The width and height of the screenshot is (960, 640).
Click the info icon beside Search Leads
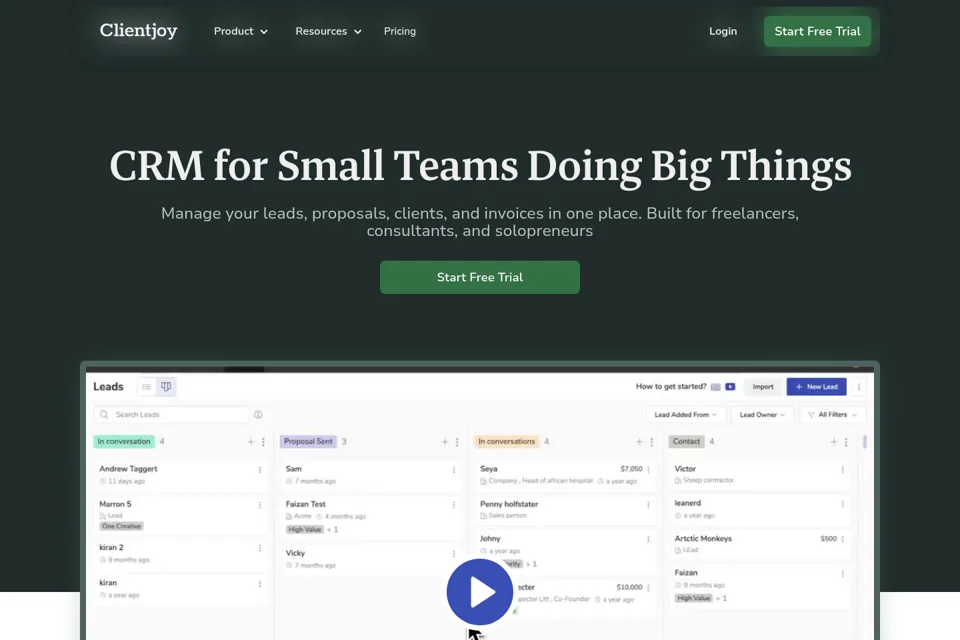tap(258, 415)
